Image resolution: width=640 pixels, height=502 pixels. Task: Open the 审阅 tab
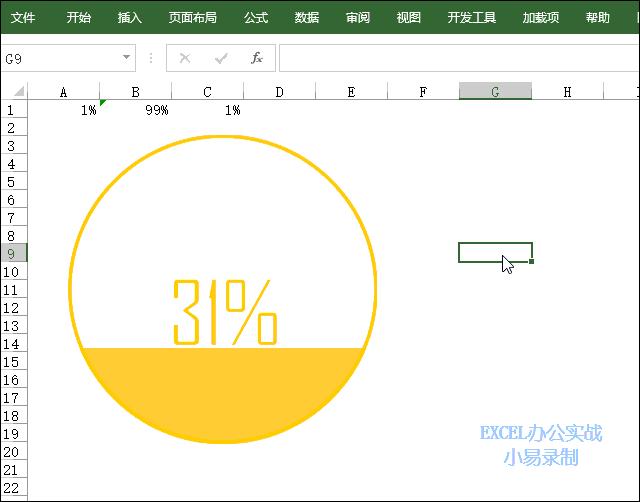pyautogui.click(x=358, y=18)
